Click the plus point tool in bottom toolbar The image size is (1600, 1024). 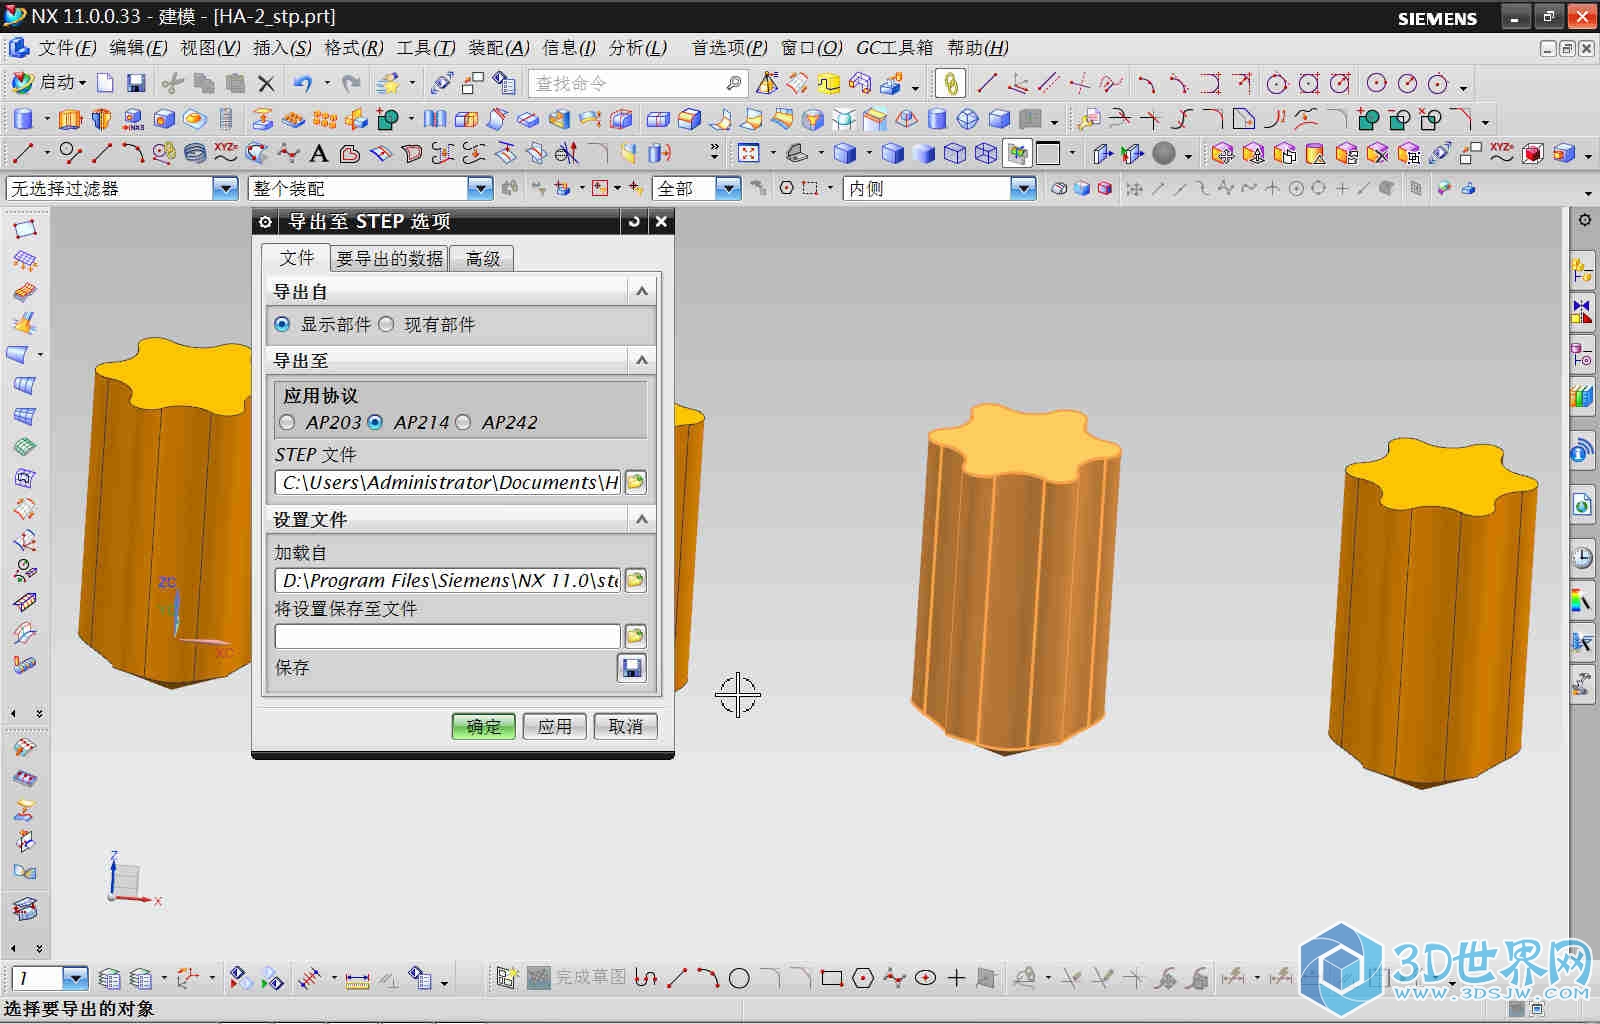tap(956, 978)
